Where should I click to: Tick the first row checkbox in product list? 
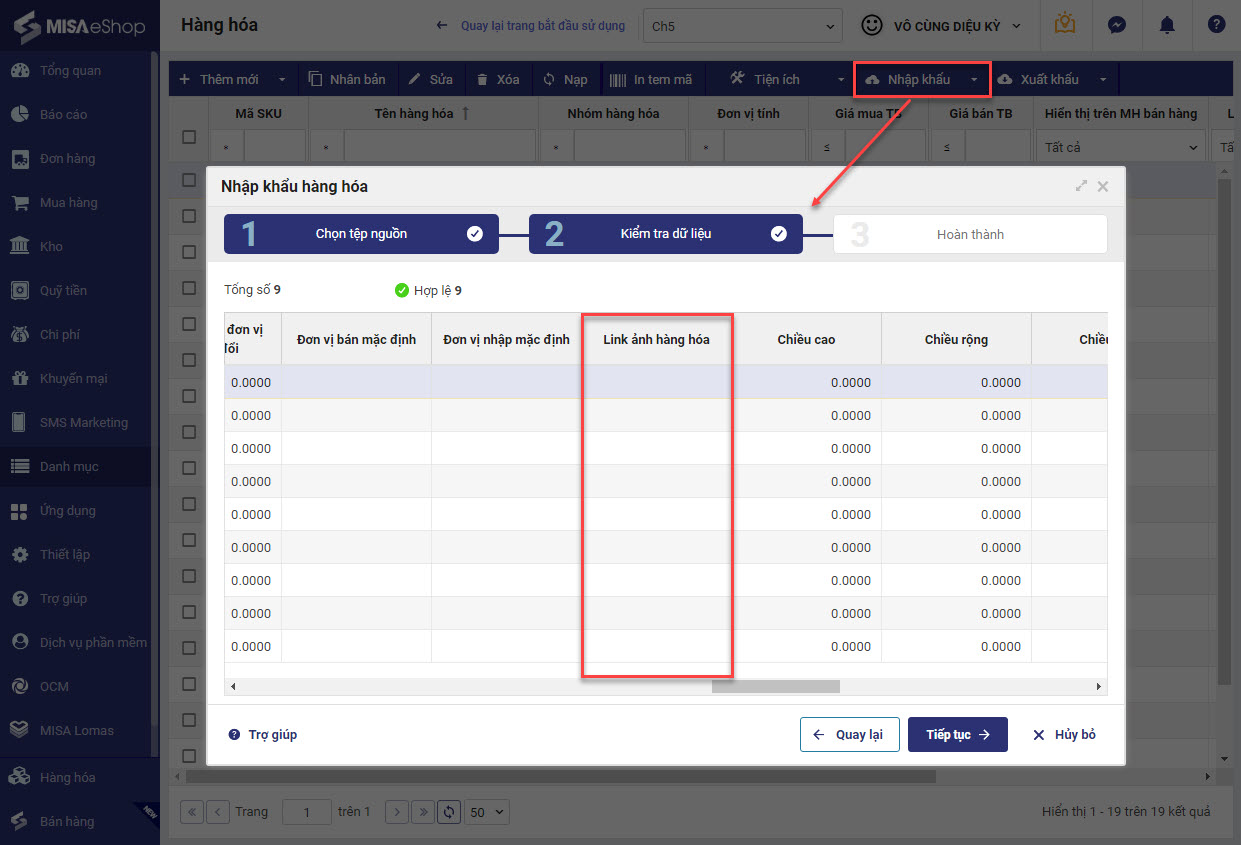[x=189, y=181]
